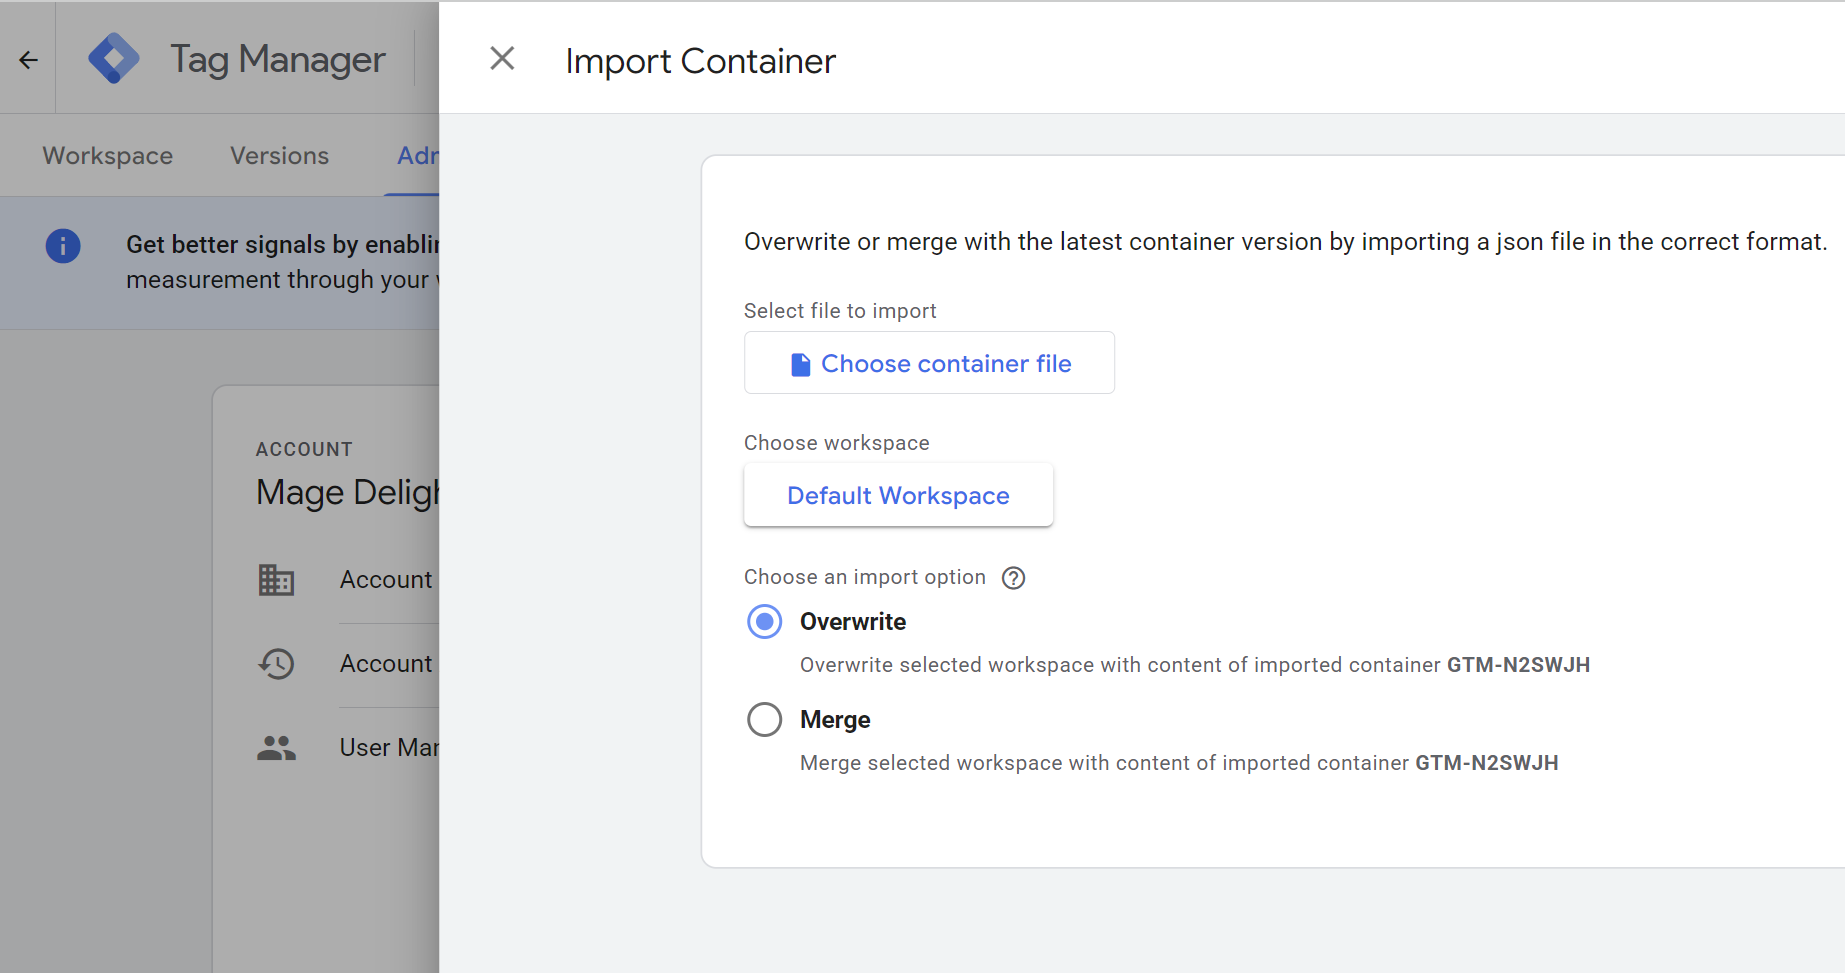Click the 'Choose workspace' label

(x=837, y=443)
